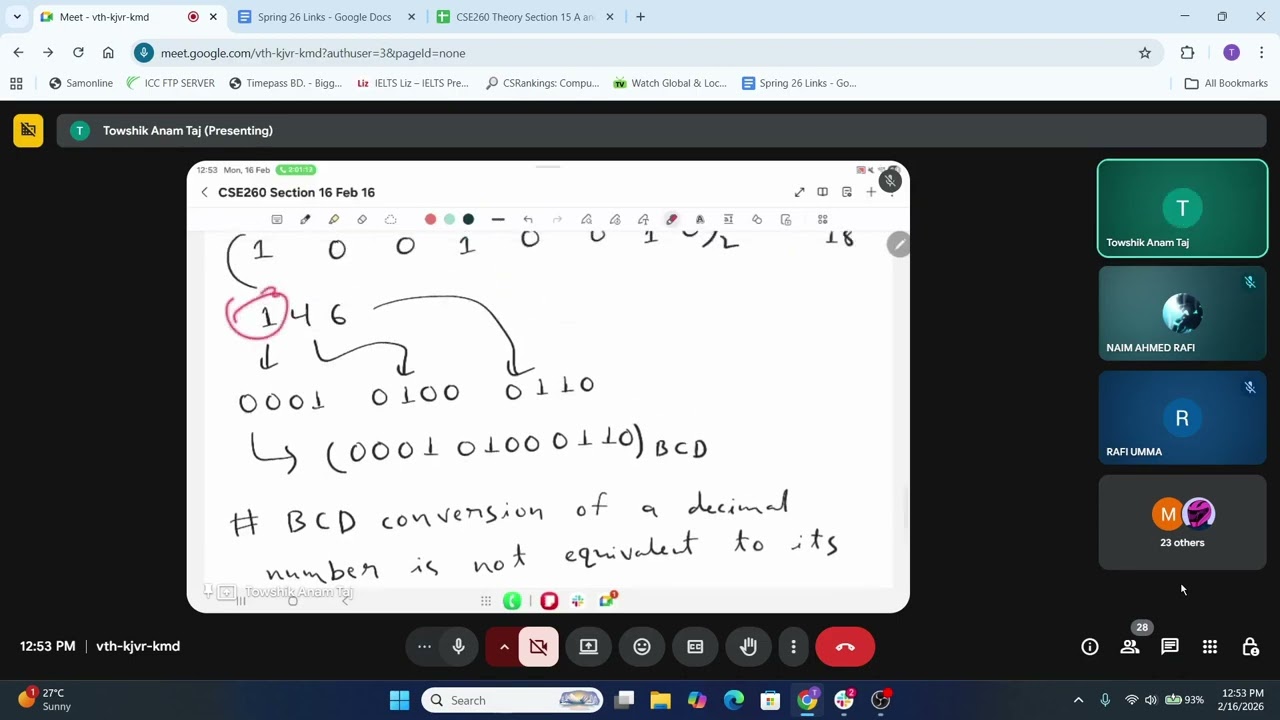1280x720 pixels.
Task: Open Watch Global & Local bookmark
Action: point(670,83)
